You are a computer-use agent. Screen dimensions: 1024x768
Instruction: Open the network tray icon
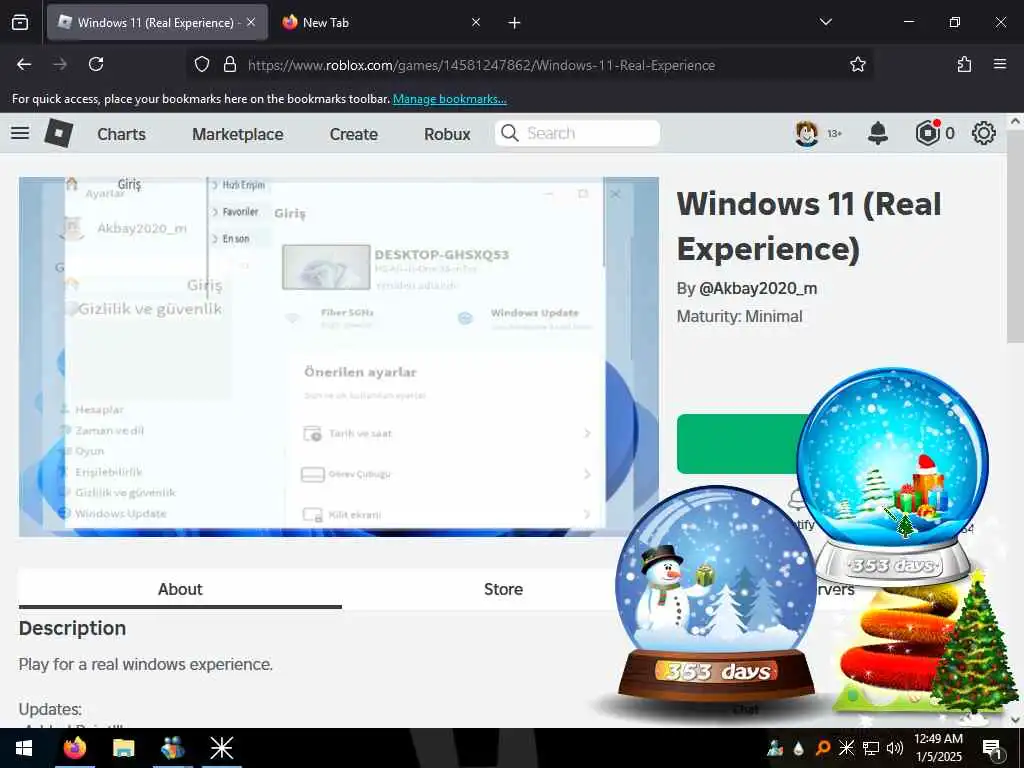[x=871, y=748]
